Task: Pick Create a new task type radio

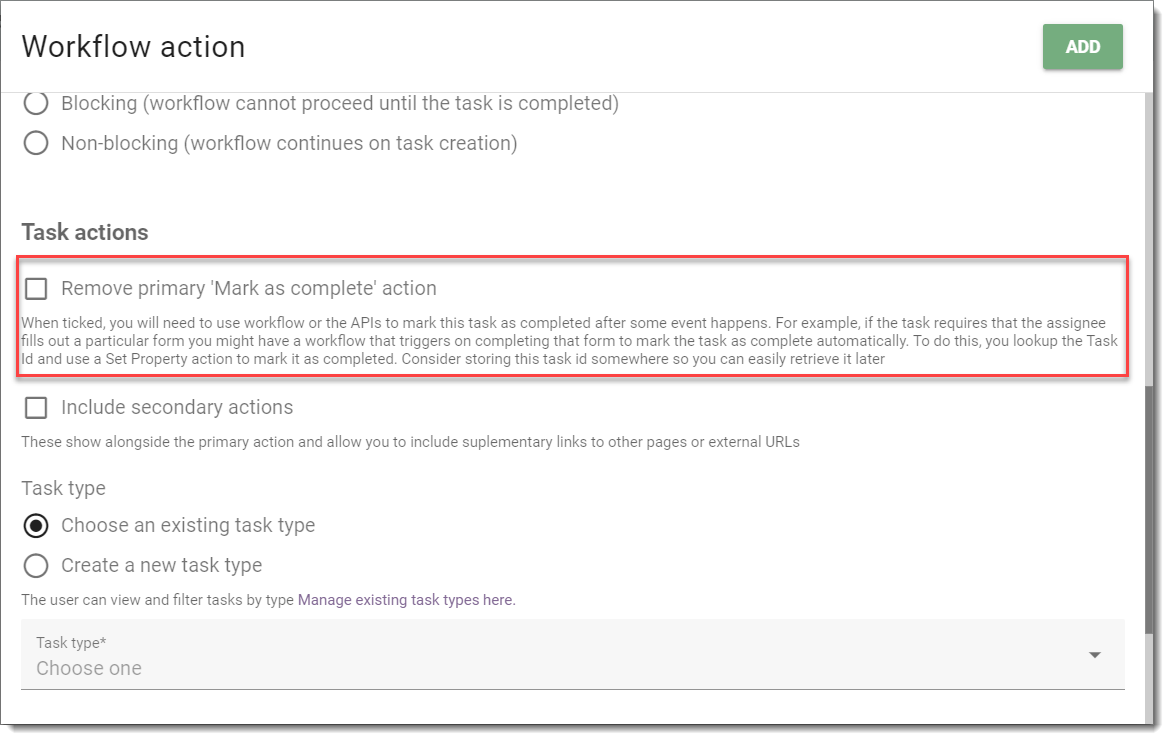Action: pos(36,566)
